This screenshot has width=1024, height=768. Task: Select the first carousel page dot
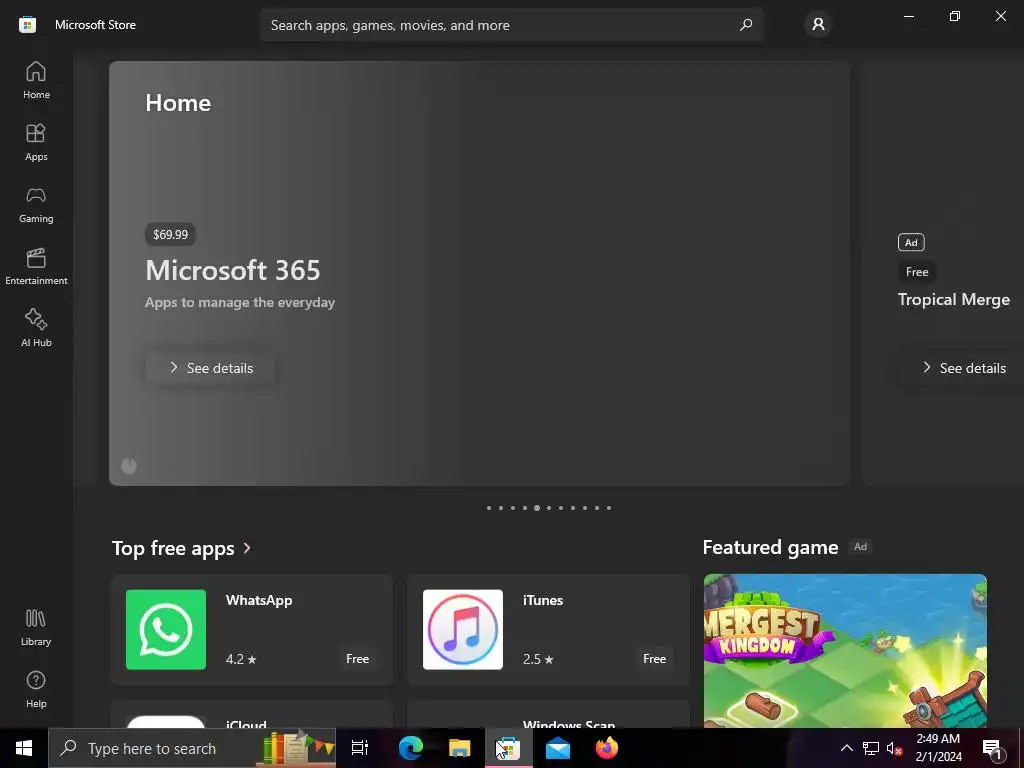coord(489,507)
